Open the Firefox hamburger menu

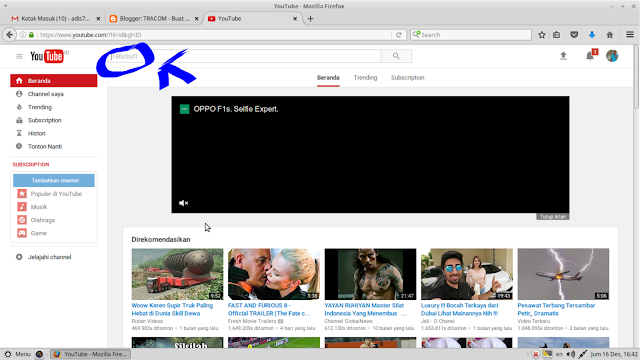pyautogui.click(x=630, y=35)
